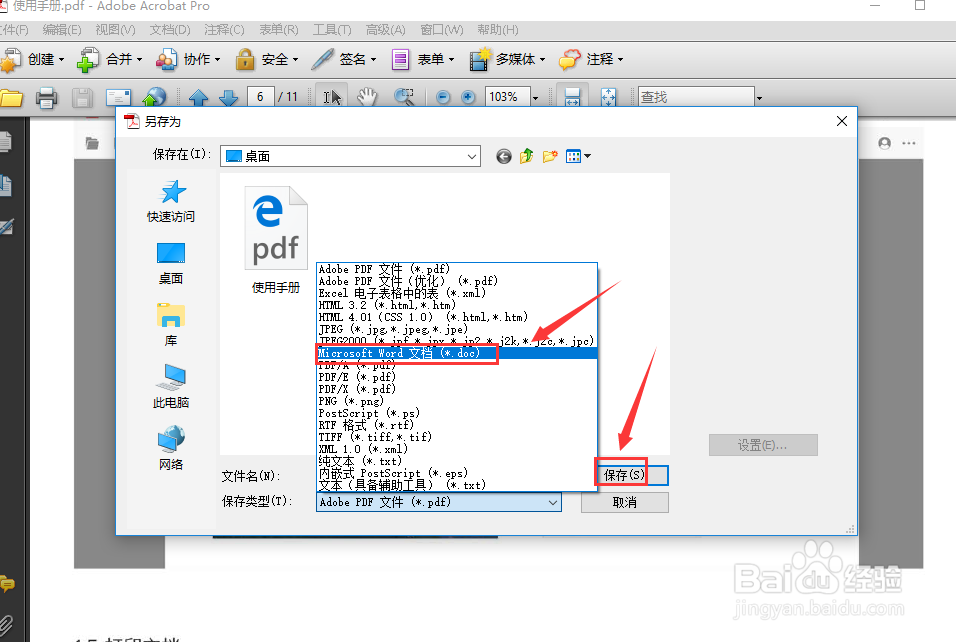
Task: Click the save disk icon in toolbar
Action: point(82,98)
